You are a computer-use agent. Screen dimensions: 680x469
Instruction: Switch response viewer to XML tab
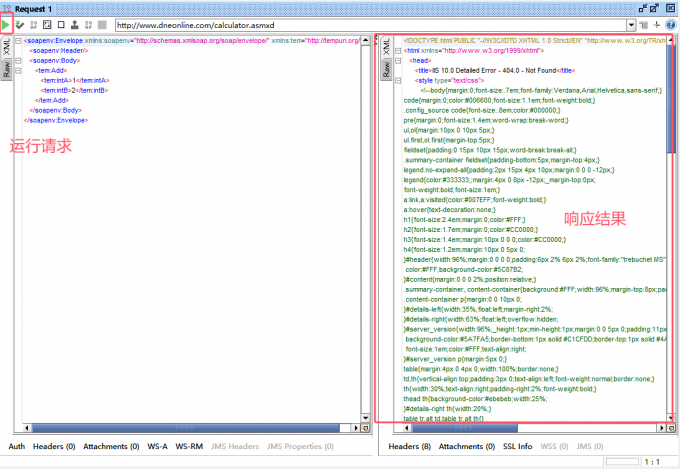coord(386,48)
